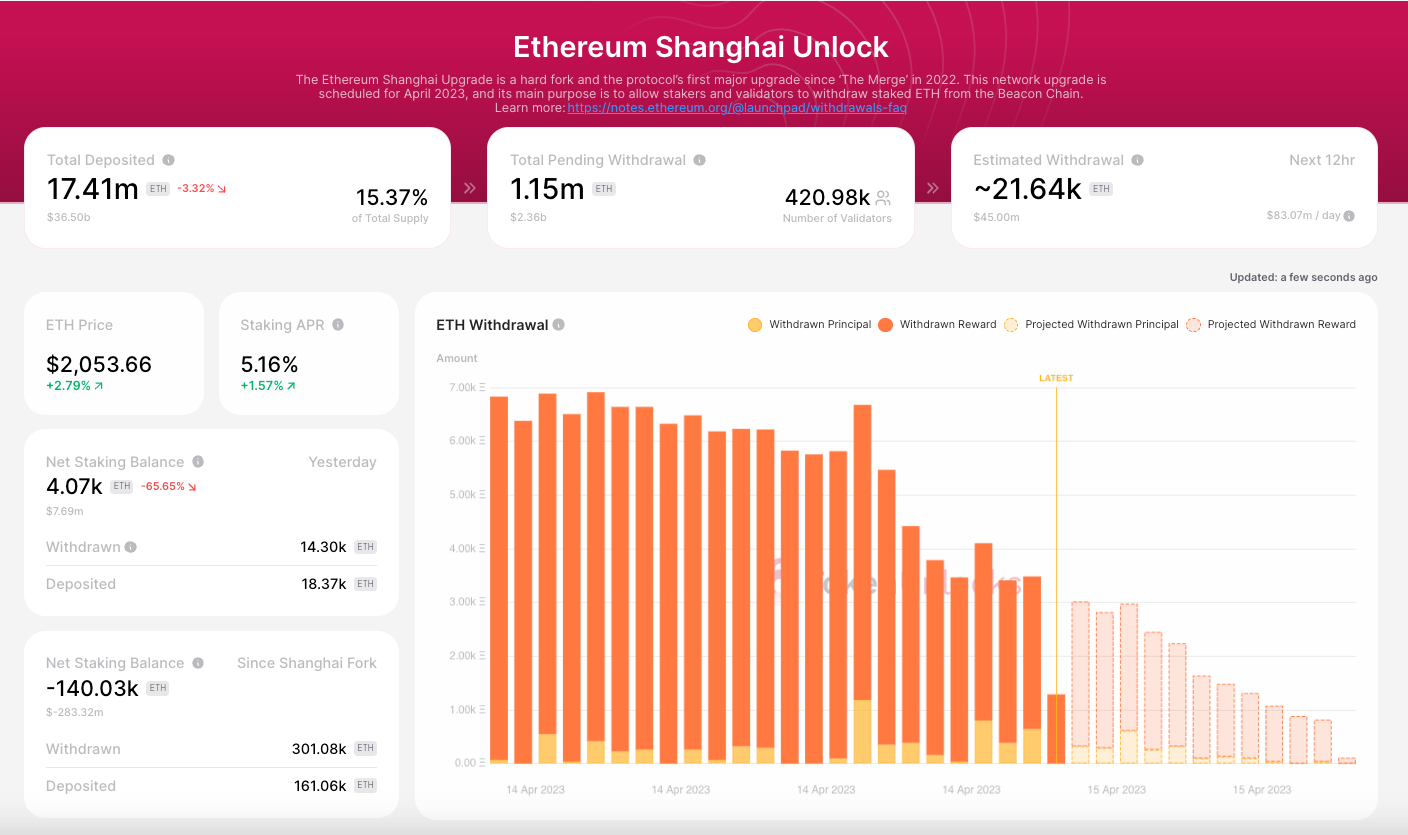Image resolution: width=1408 pixels, height=835 pixels.
Task: Click the ETH badge next to 1.15m
Action: [x=603, y=189]
